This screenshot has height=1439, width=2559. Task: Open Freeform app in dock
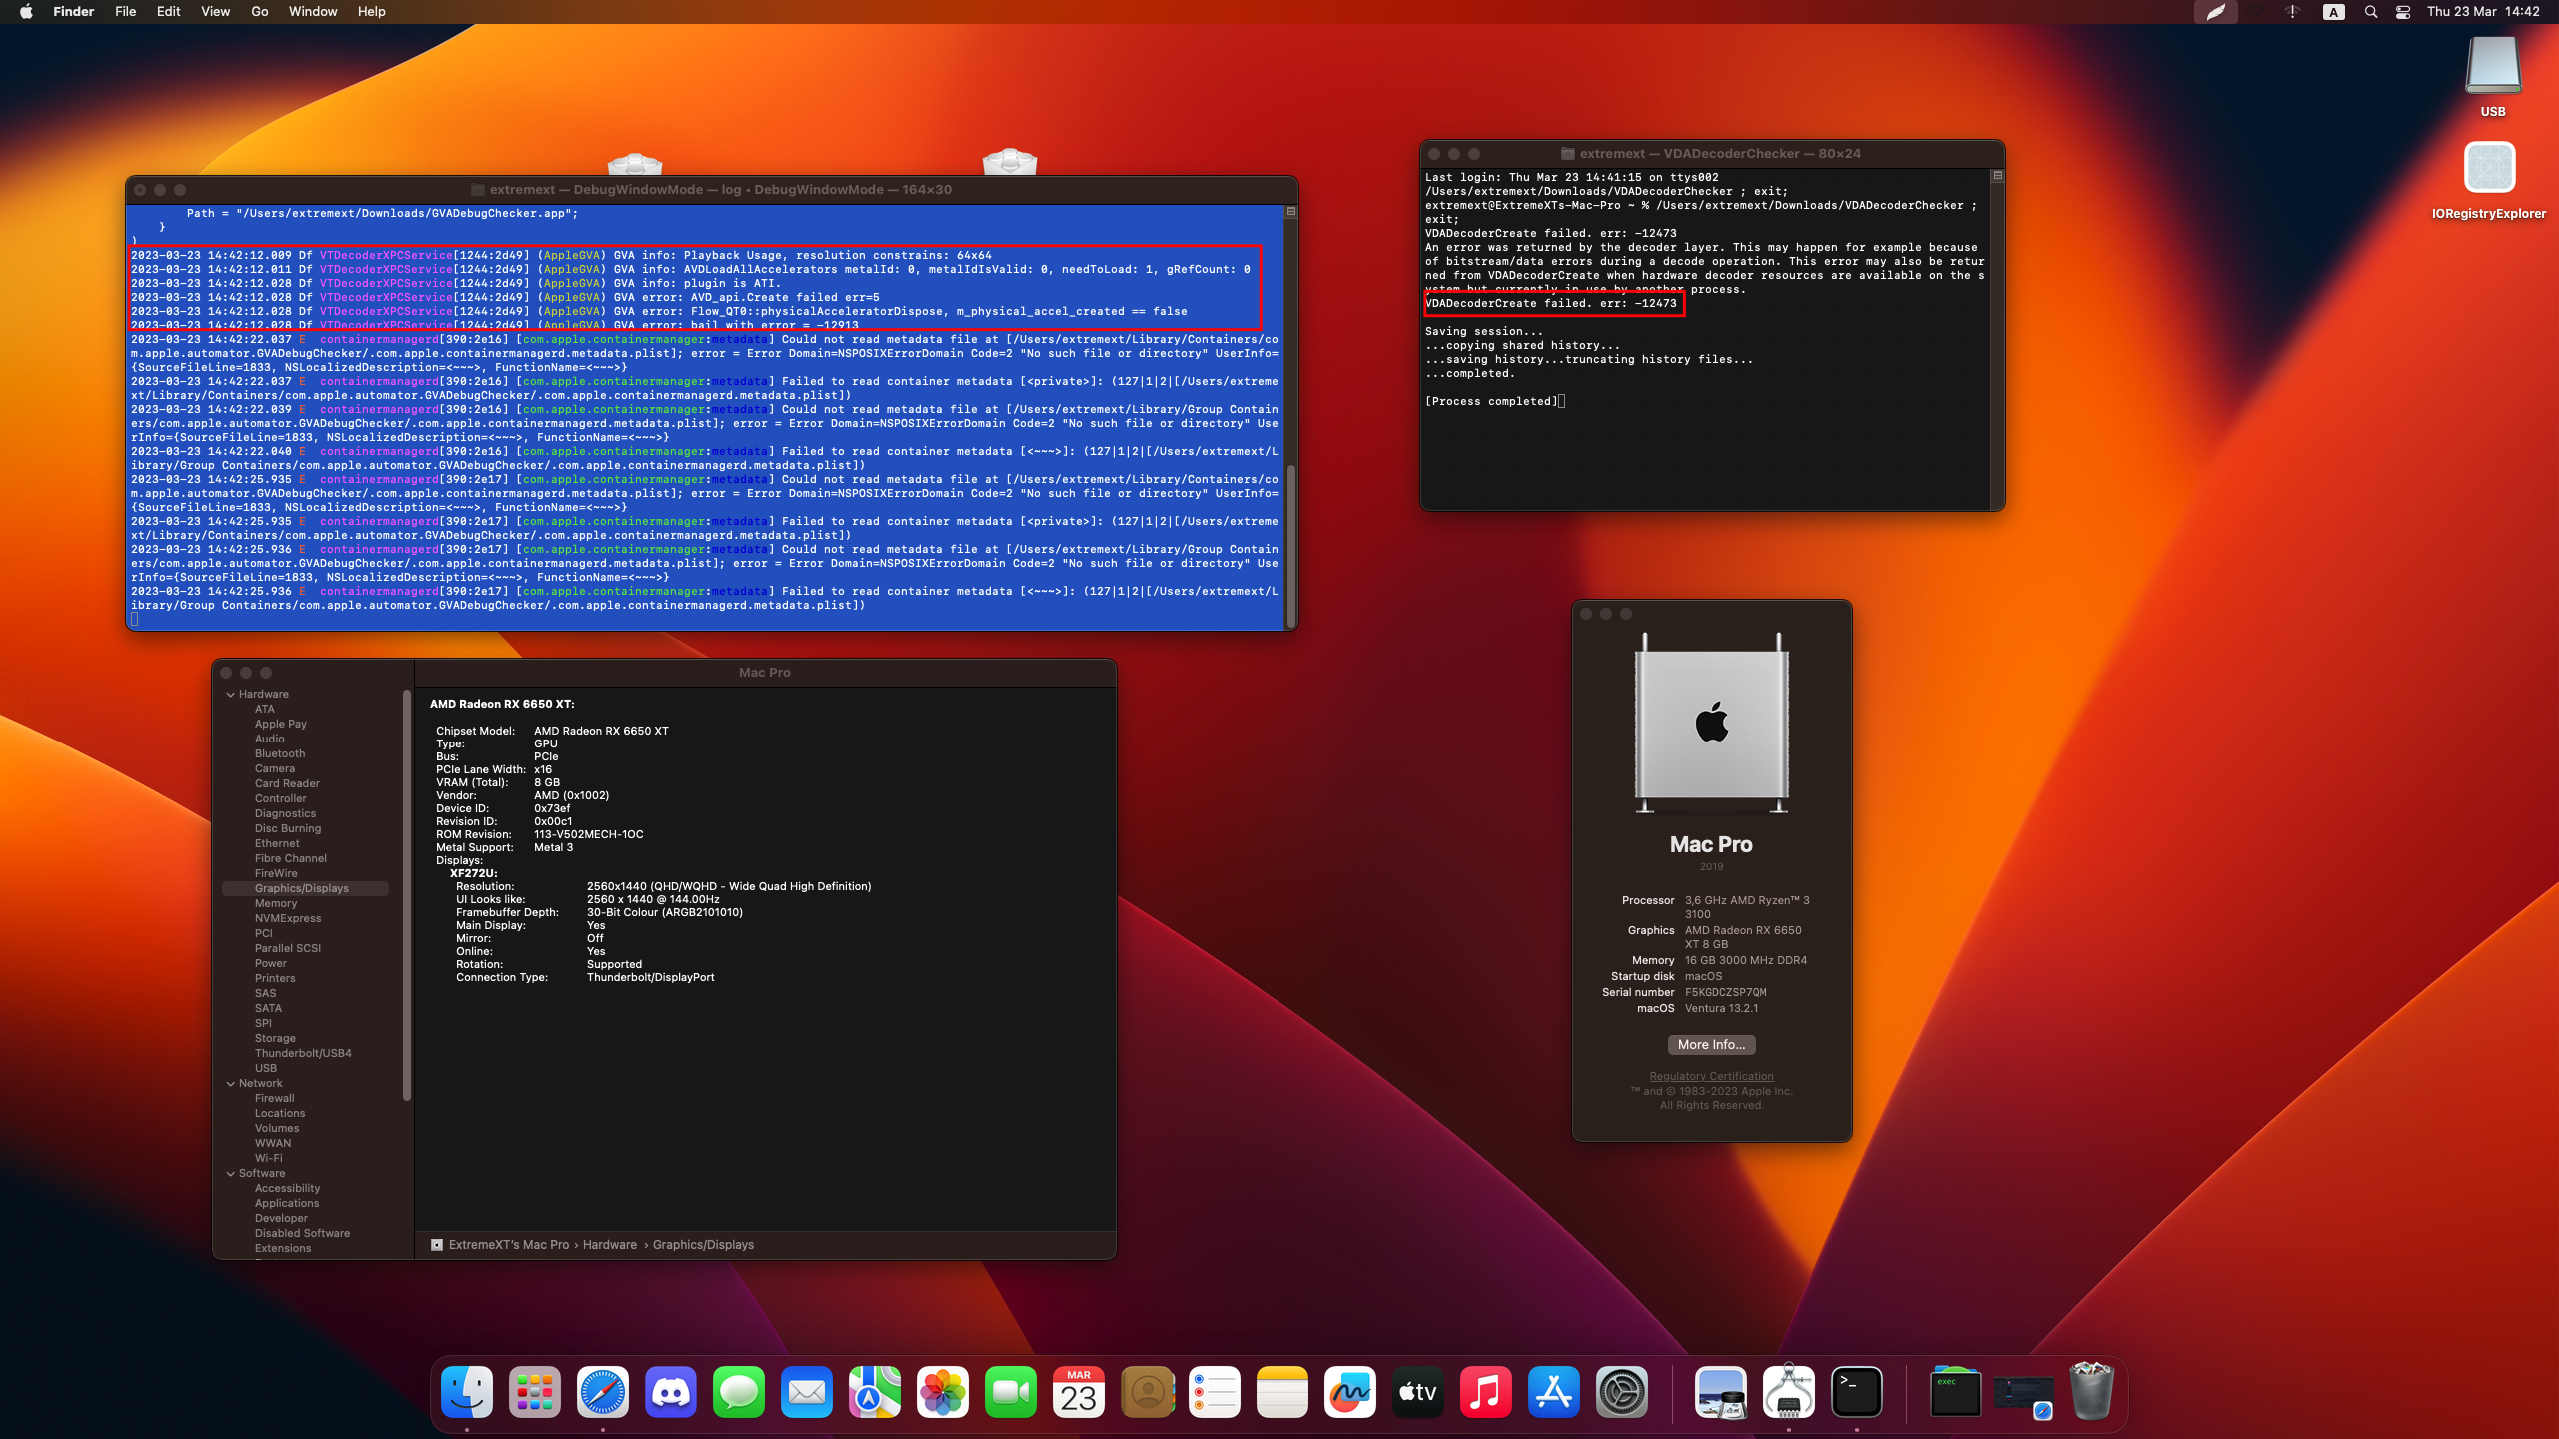pyautogui.click(x=1349, y=1392)
